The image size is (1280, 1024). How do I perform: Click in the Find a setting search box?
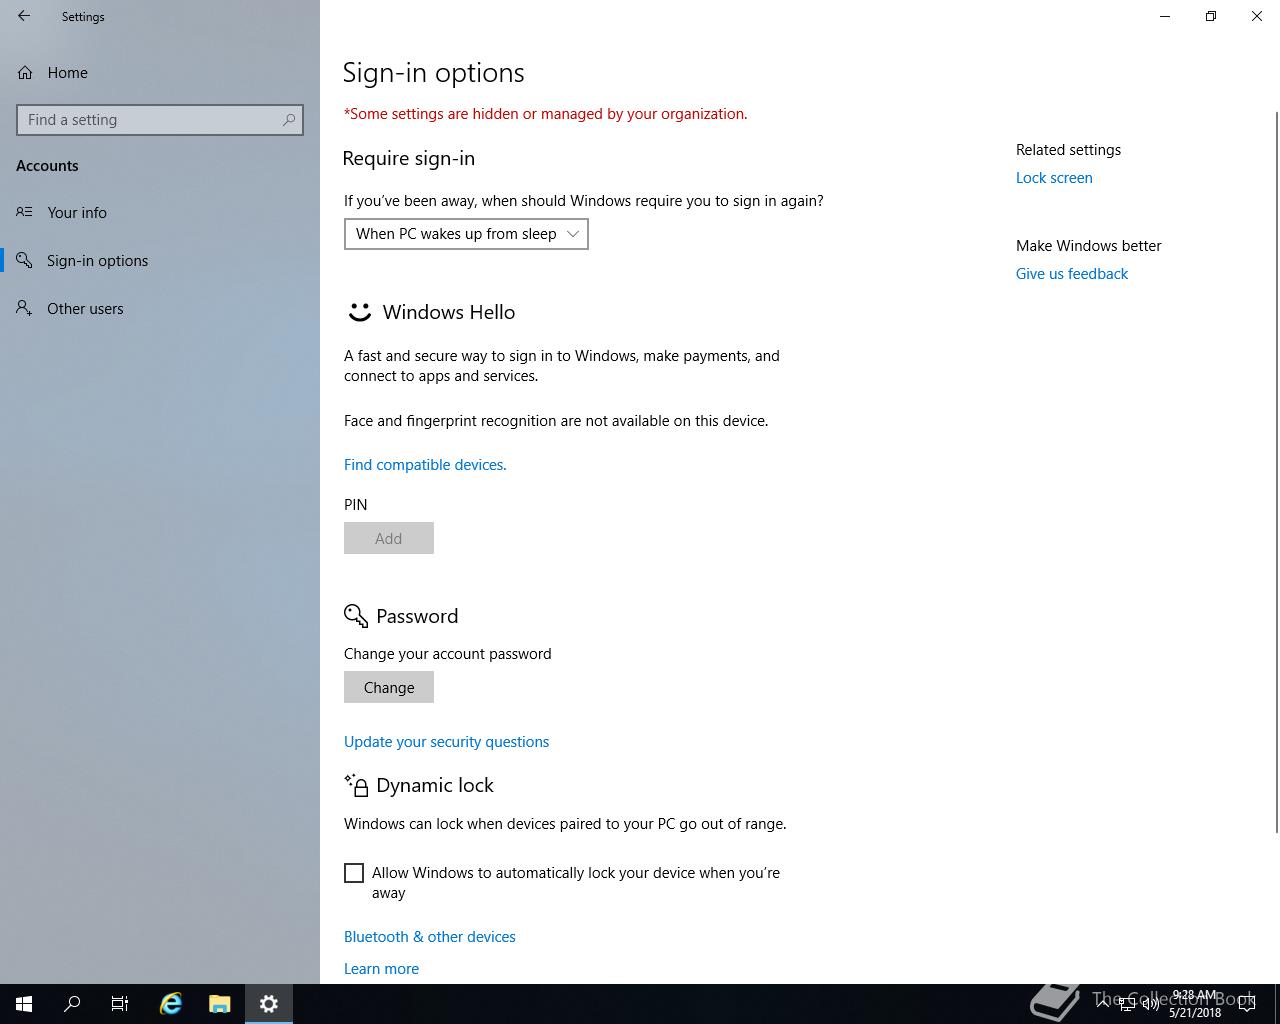(x=160, y=120)
